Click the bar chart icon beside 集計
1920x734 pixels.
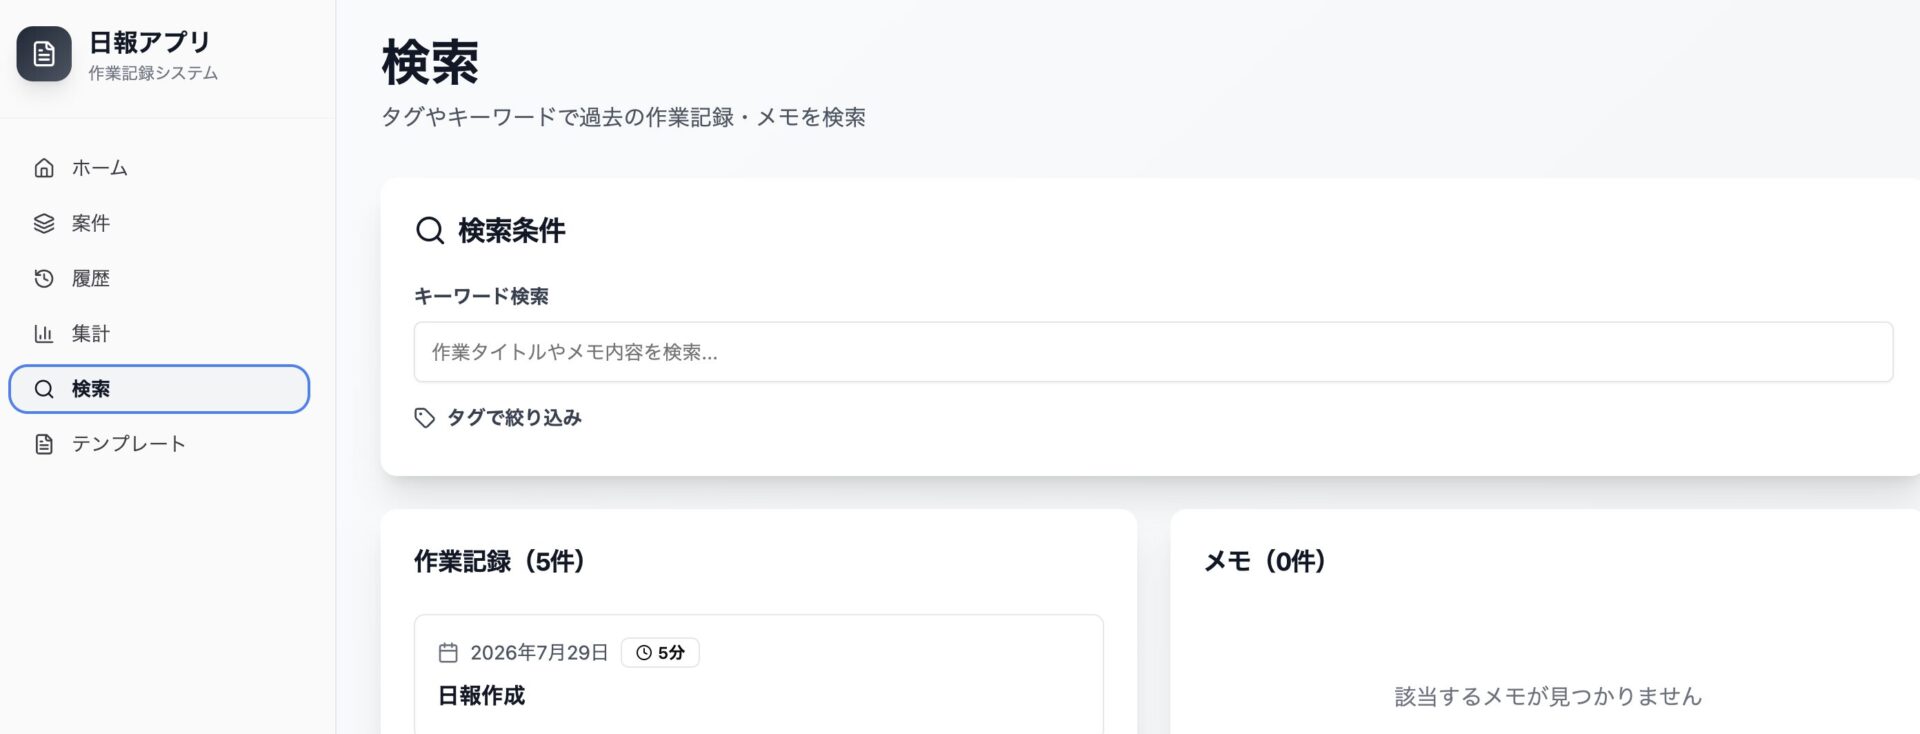44,333
